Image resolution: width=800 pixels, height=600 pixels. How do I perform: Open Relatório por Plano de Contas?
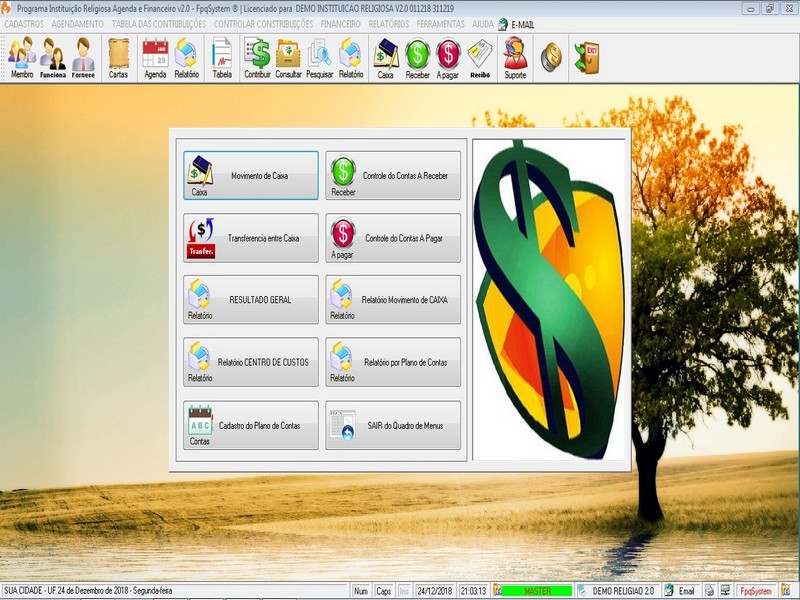tap(393, 362)
